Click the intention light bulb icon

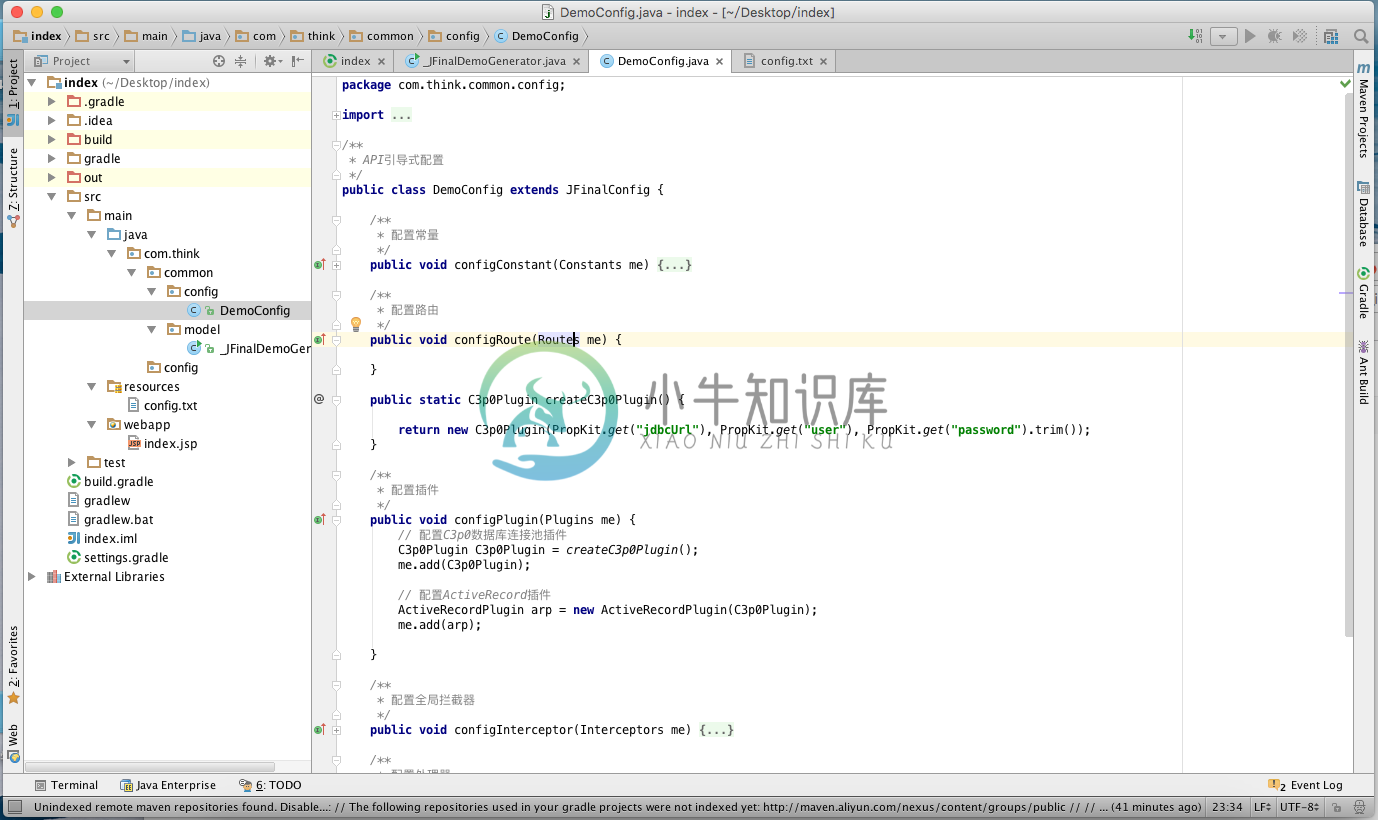coord(355,324)
